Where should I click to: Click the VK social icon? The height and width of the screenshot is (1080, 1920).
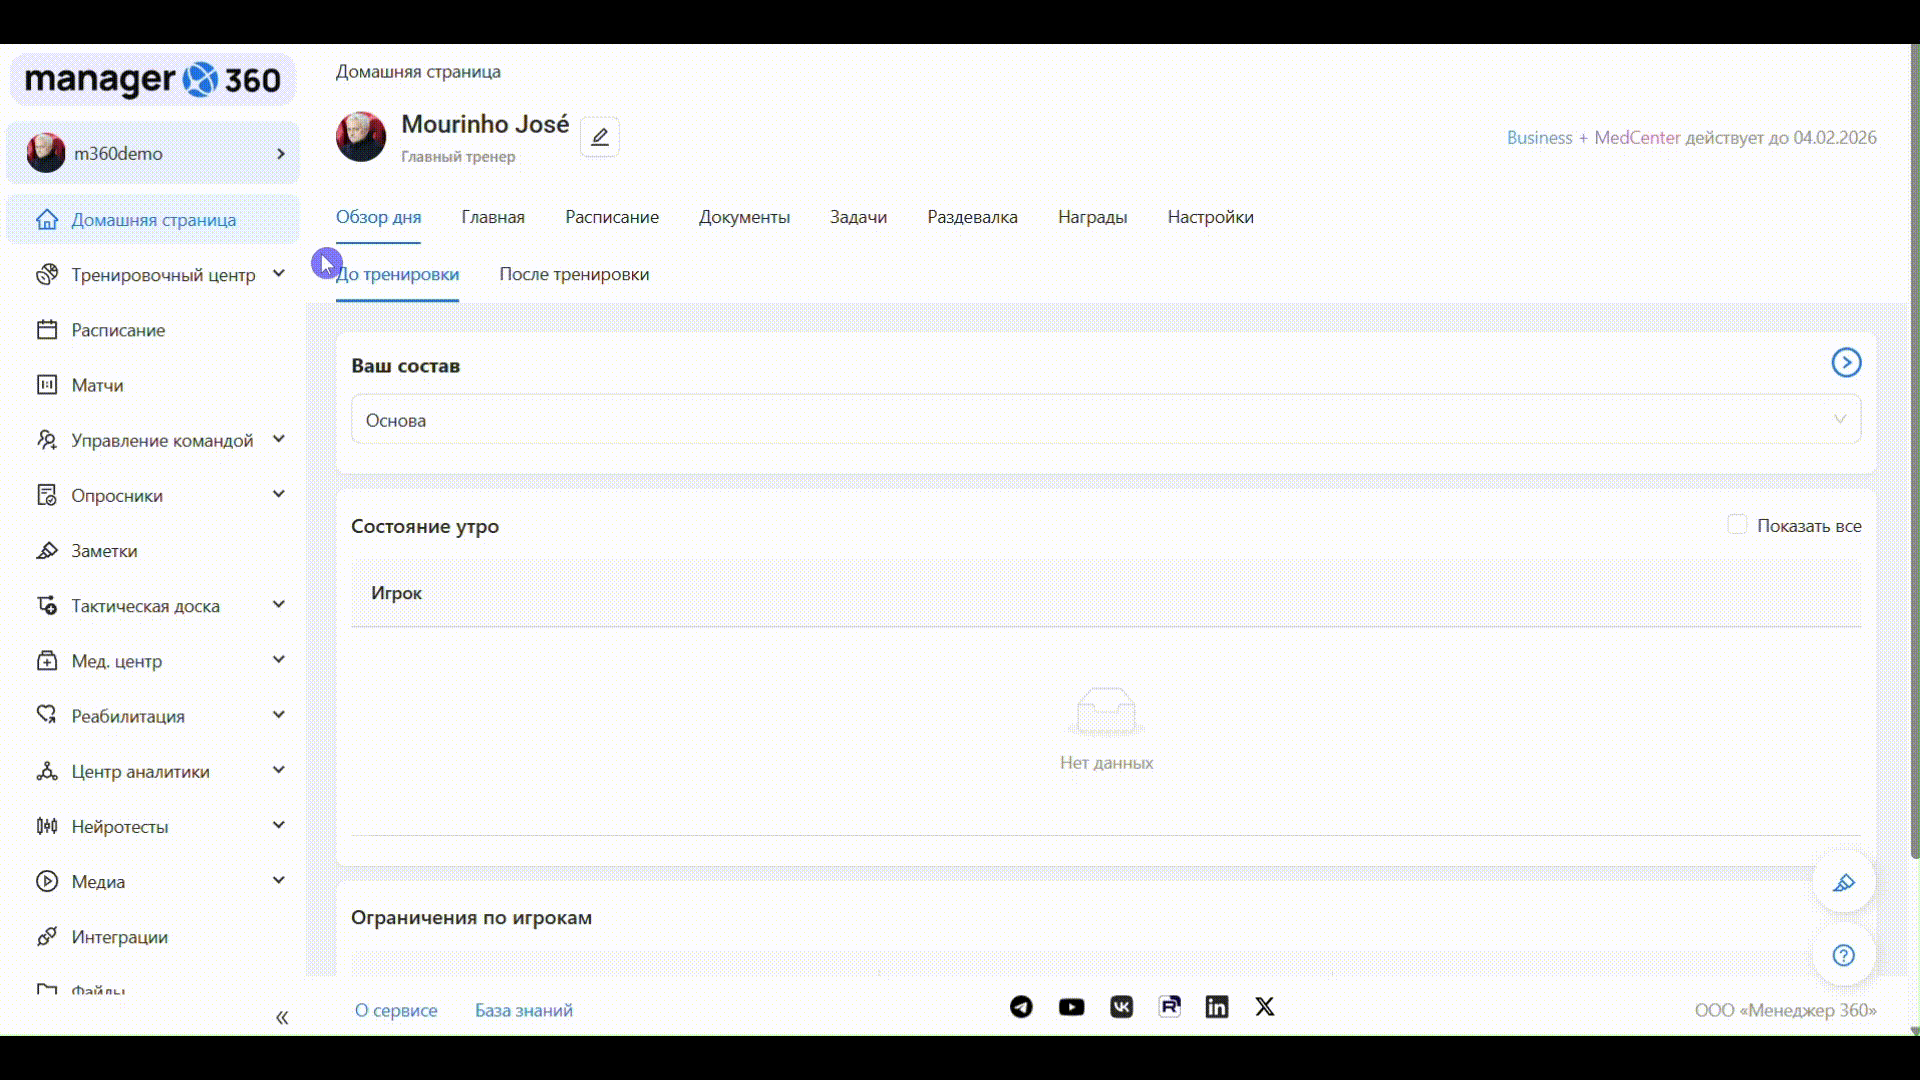point(1121,1007)
